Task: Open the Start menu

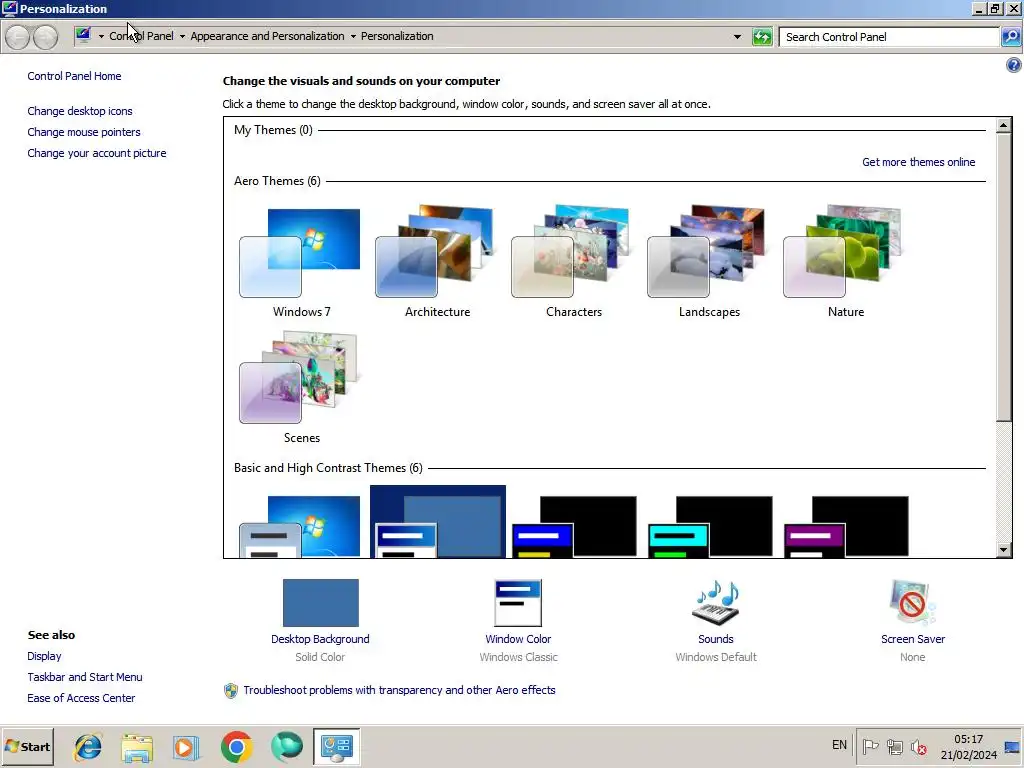Action: pos(27,746)
